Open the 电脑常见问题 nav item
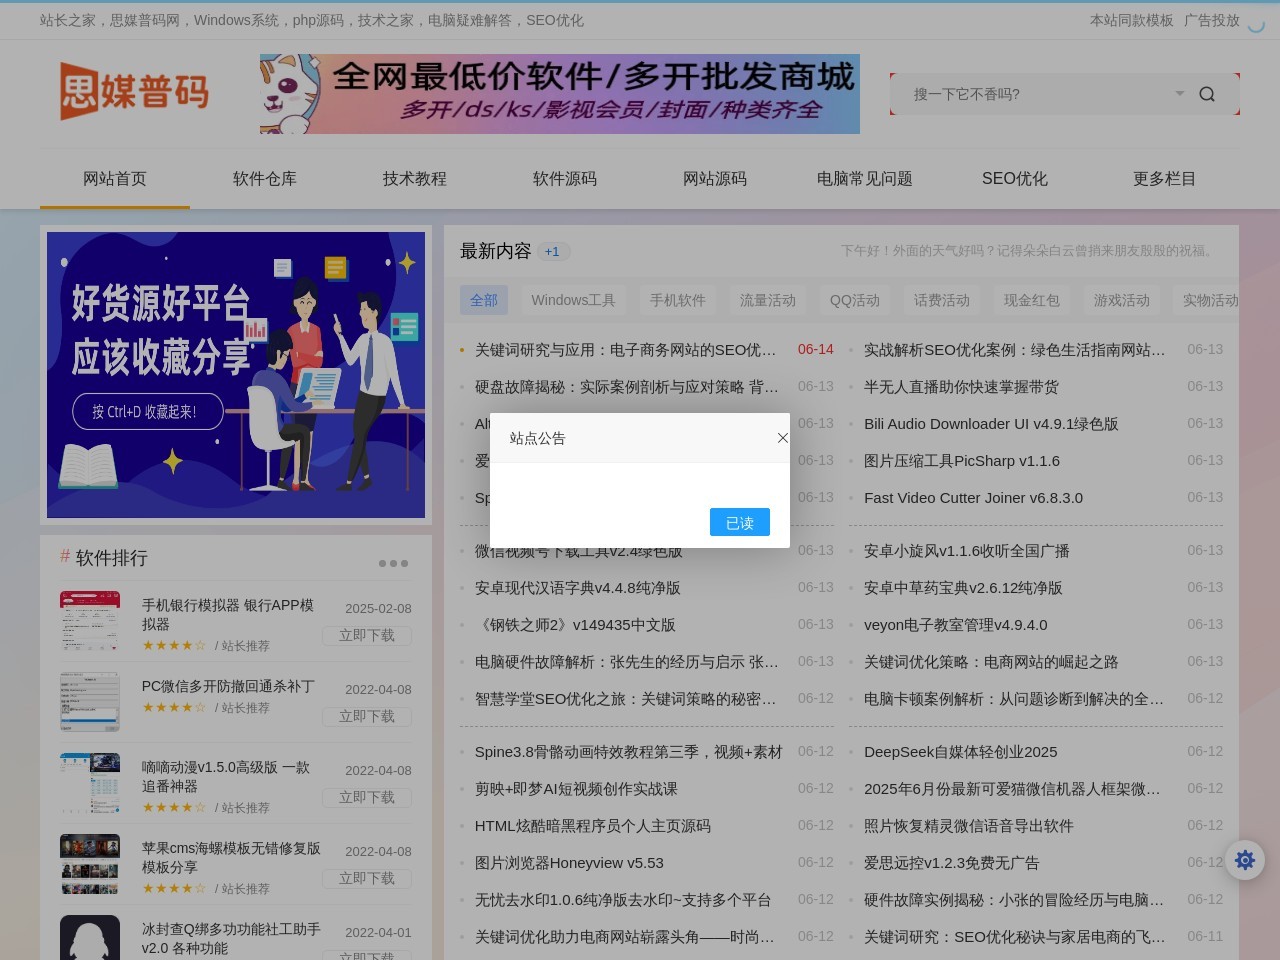 (x=865, y=179)
